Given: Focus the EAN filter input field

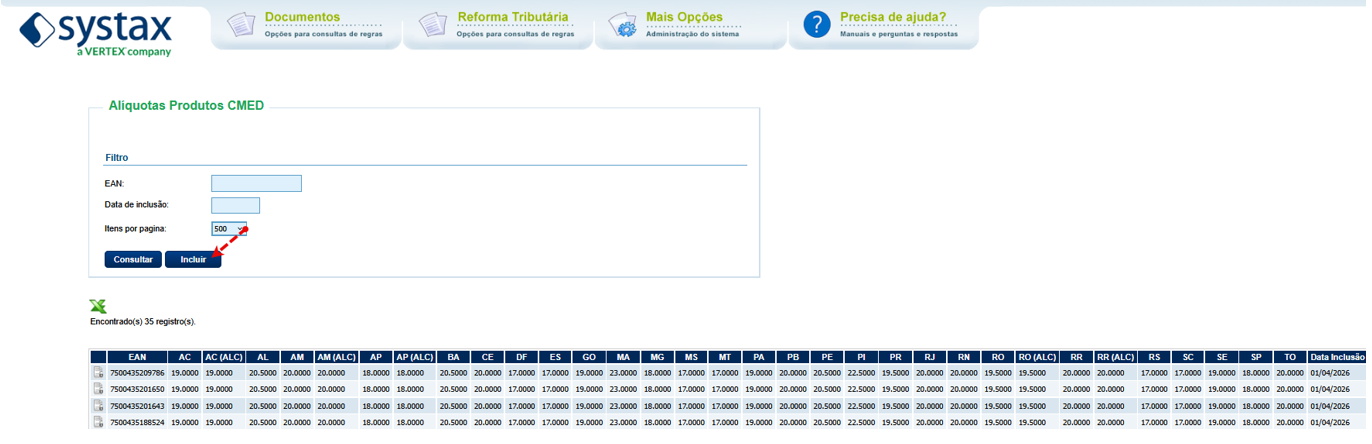Looking at the screenshot, I should pyautogui.click(x=256, y=183).
